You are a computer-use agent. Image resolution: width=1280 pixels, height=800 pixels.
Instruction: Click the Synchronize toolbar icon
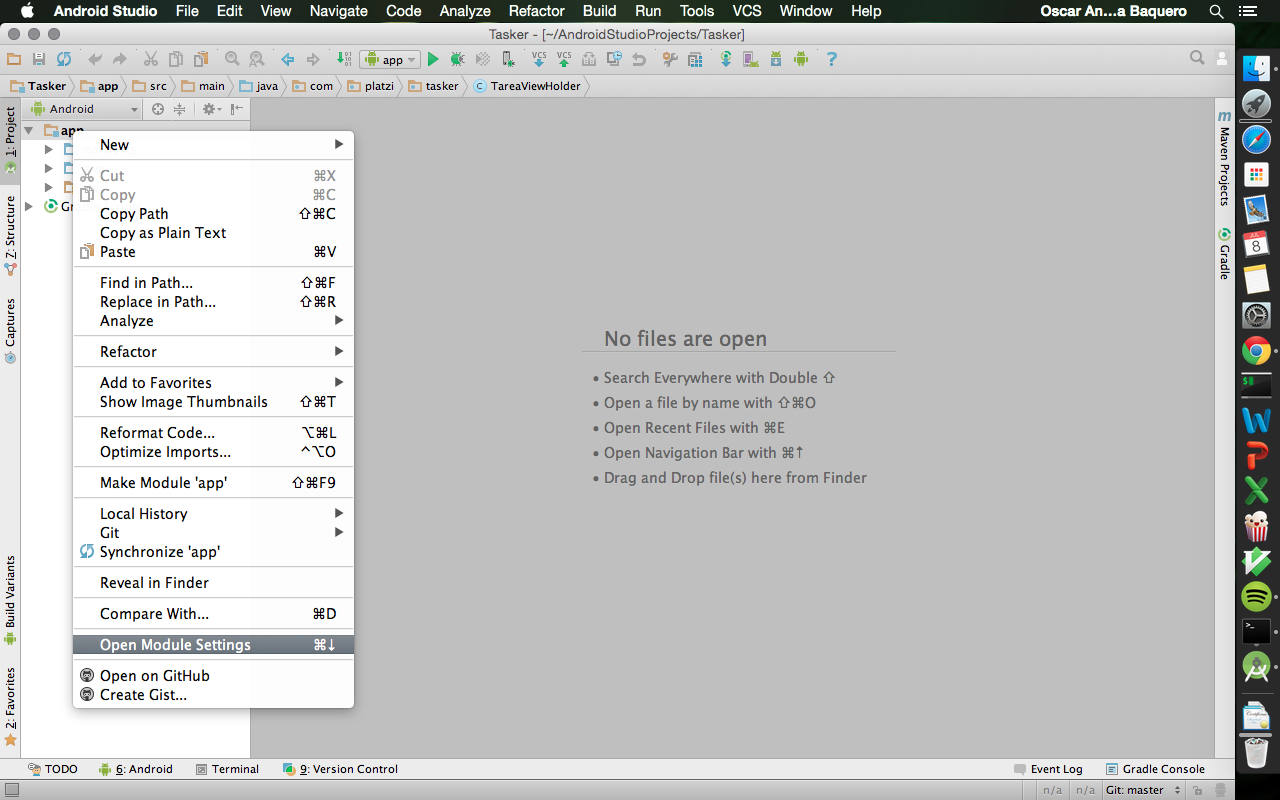click(x=64, y=59)
